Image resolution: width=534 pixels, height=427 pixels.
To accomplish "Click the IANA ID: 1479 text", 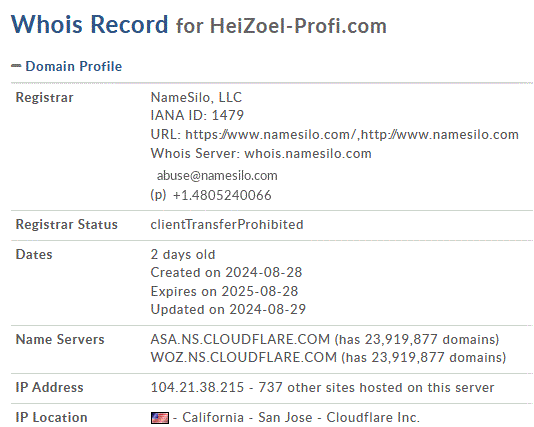I will point(197,115).
